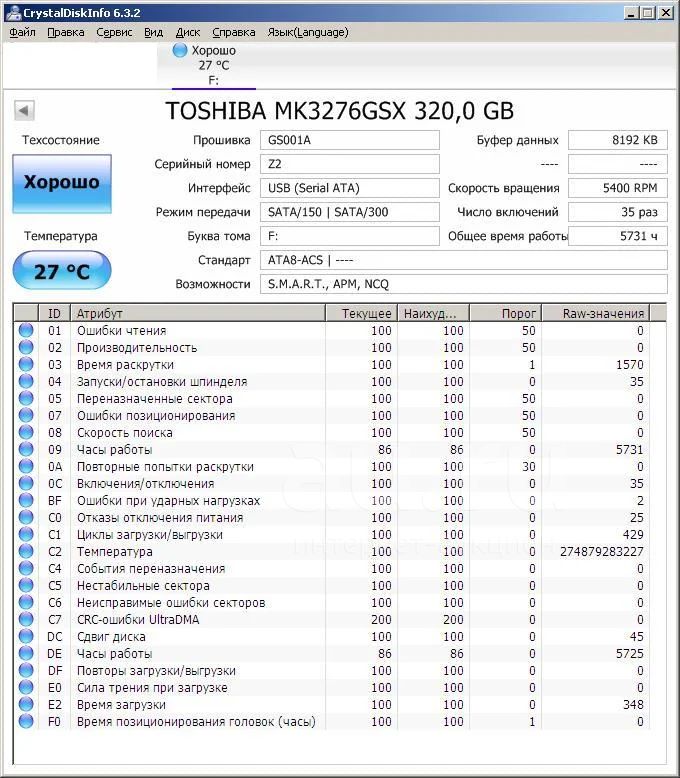Click Общее время работы value 5731 ч
This screenshot has height=778, width=680.
(x=617, y=236)
